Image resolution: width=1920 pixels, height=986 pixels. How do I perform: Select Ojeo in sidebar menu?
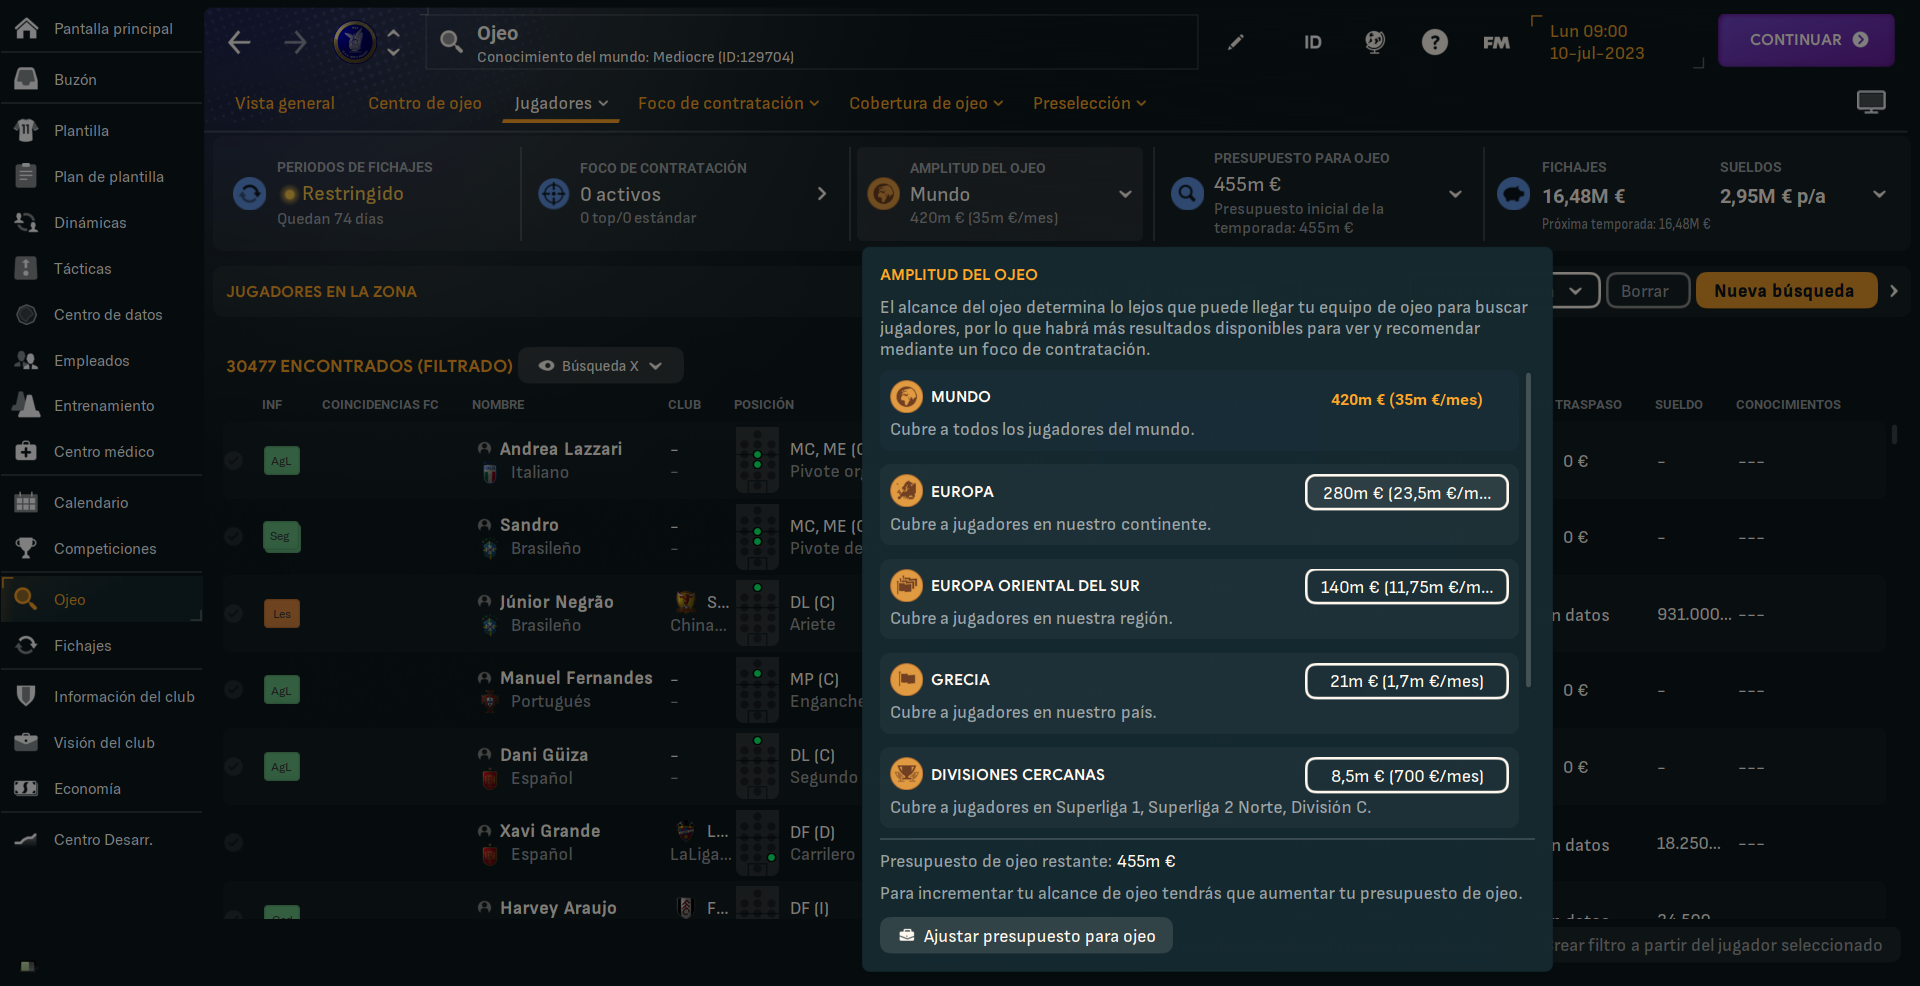[x=102, y=599]
